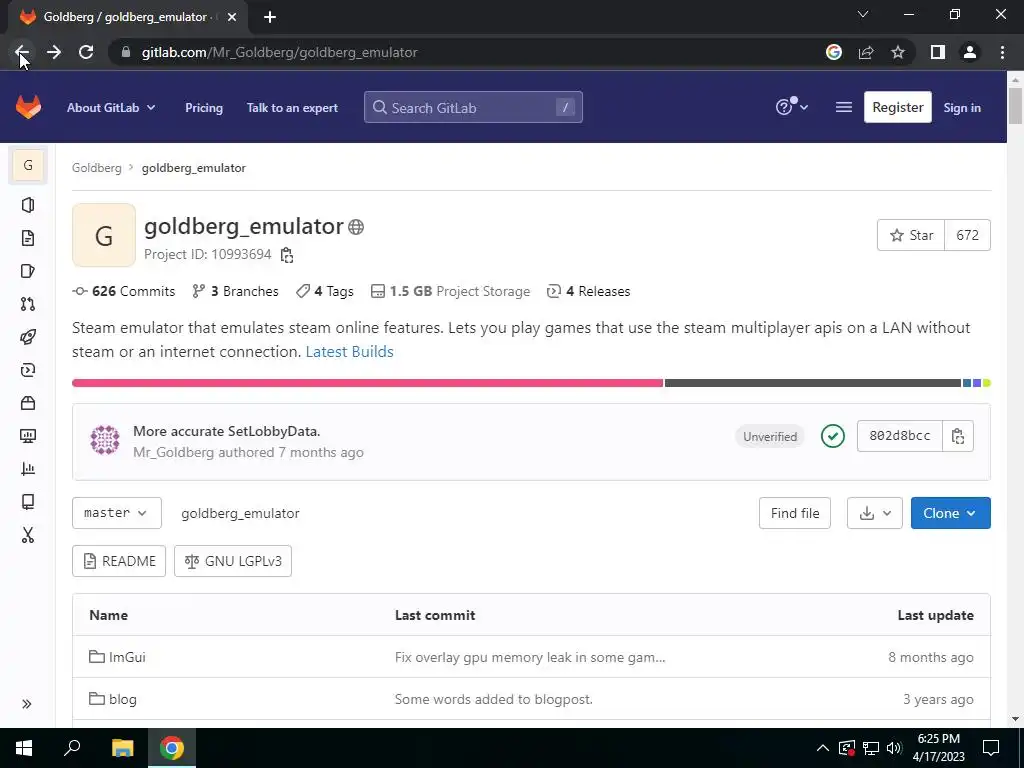Bookmark this page with the star
Image resolution: width=1024 pixels, height=768 pixels.
tap(898, 52)
